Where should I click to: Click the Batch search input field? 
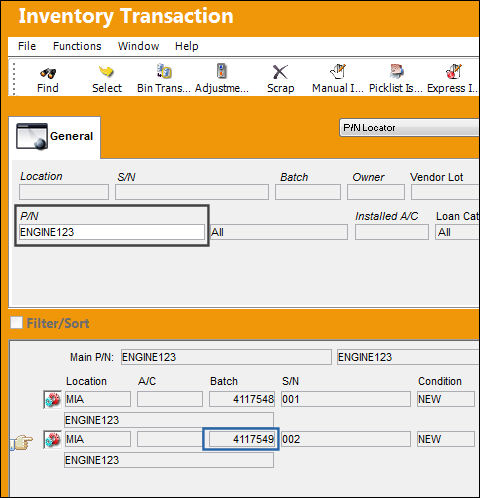click(x=308, y=192)
